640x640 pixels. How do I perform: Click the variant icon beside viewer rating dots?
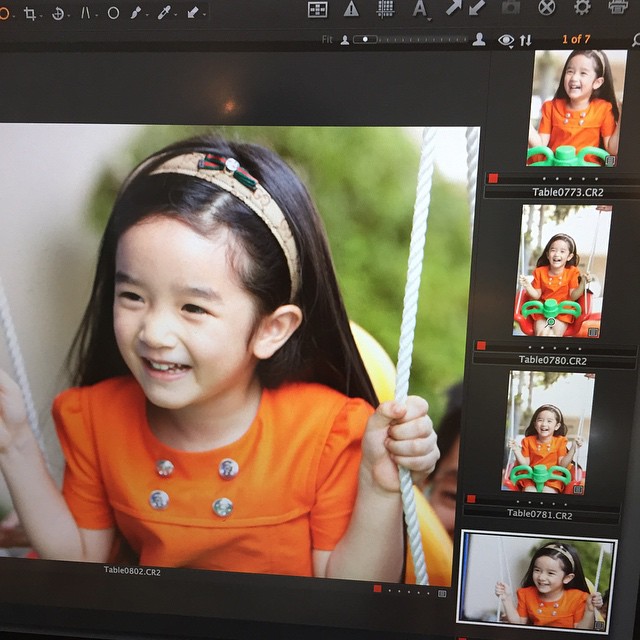(442, 593)
